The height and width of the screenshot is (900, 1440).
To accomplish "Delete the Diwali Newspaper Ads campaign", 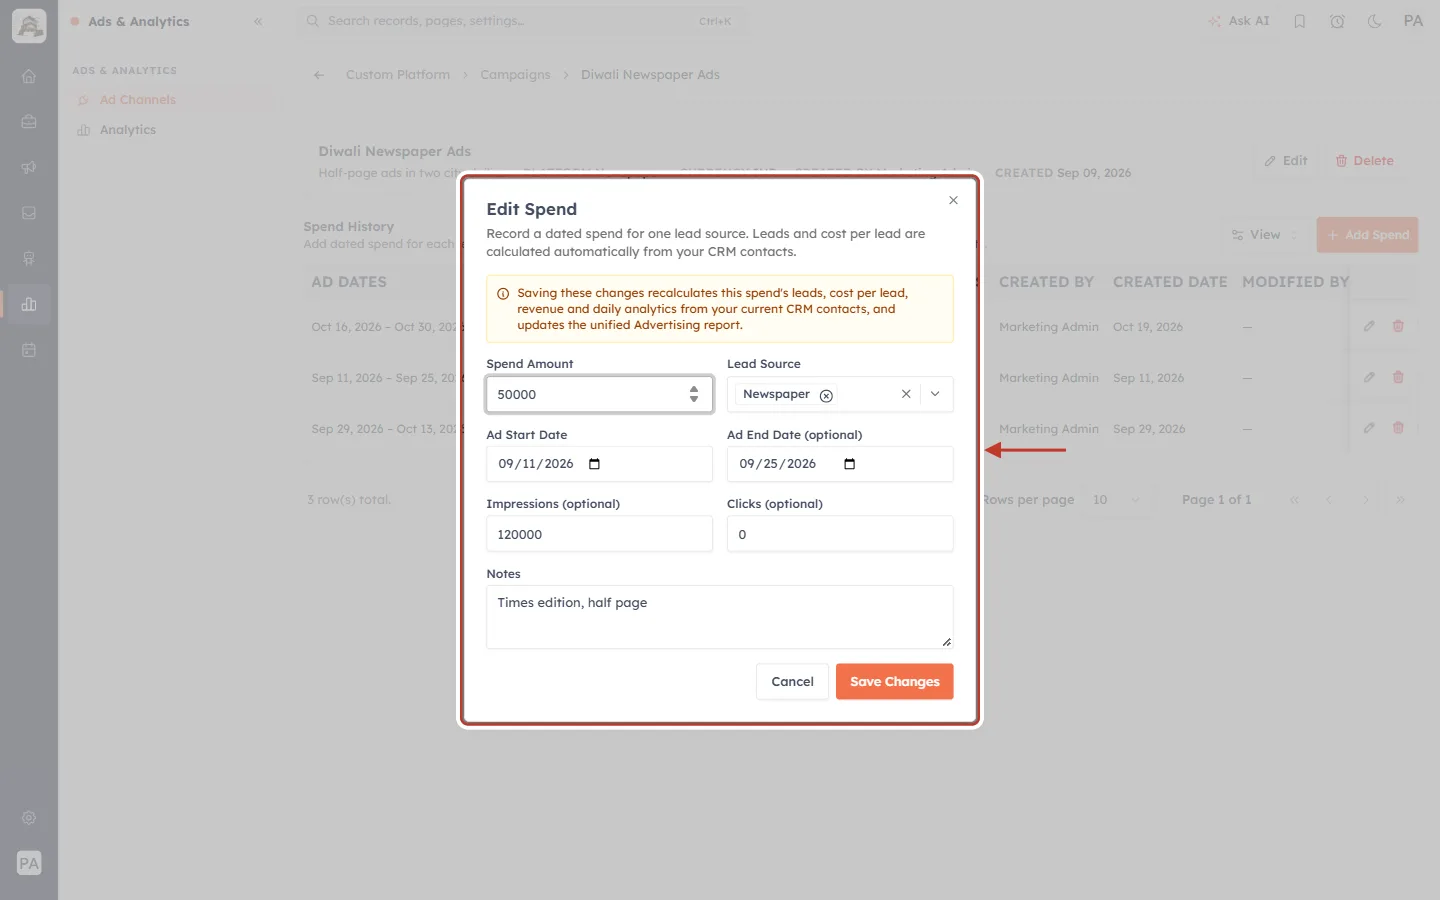I will pyautogui.click(x=1364, y=161).
